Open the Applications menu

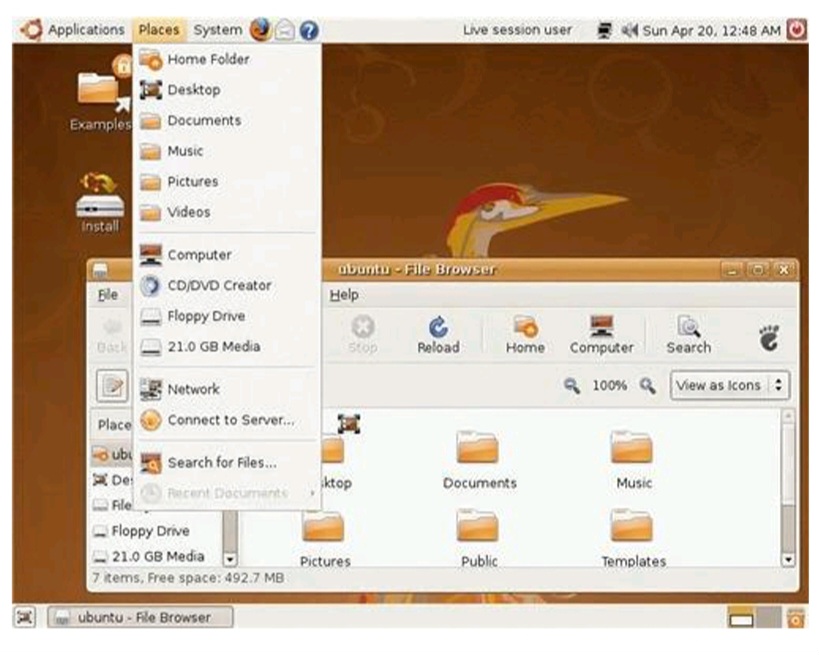coord(86,30)
